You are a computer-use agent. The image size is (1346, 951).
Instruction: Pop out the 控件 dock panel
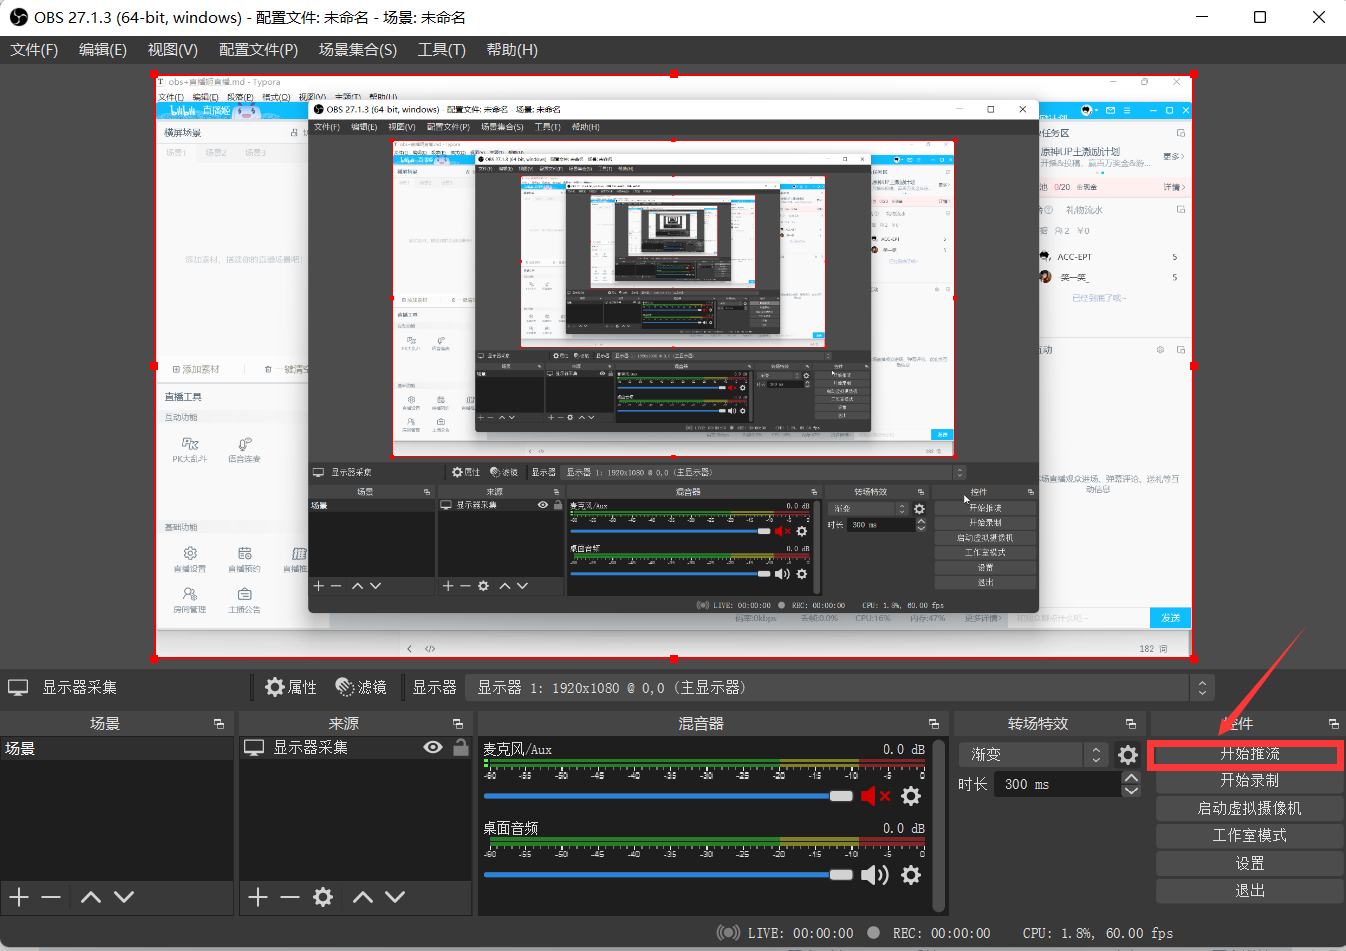tap(1334, 723)
